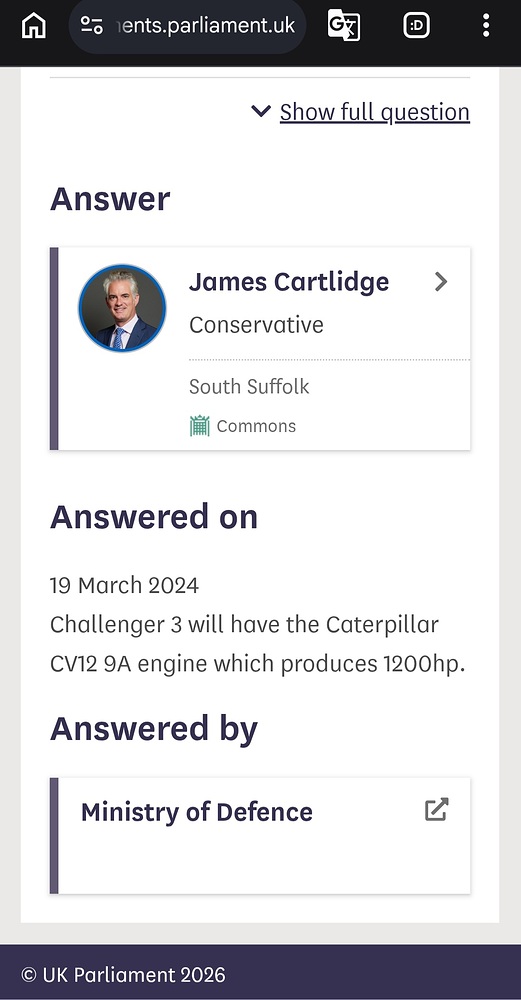Open the browser three-dot menu
Screen dimensions: 521x1000
(486, 26)
